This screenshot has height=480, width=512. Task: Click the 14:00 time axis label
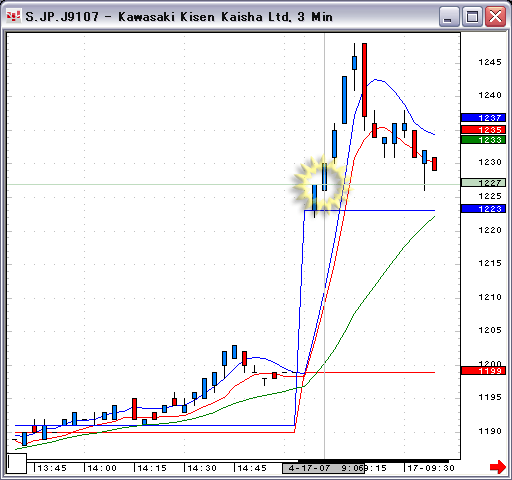click(x=102, y=468)
